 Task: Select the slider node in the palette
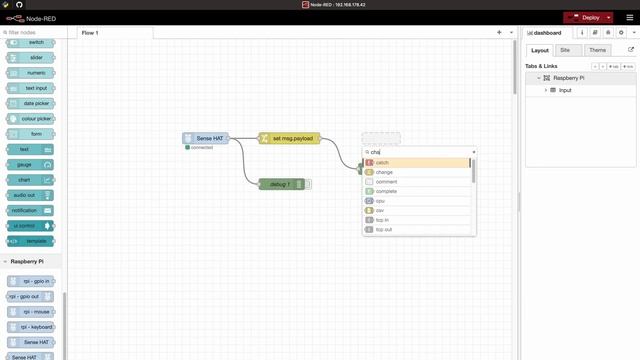click(x=31, y=58)
